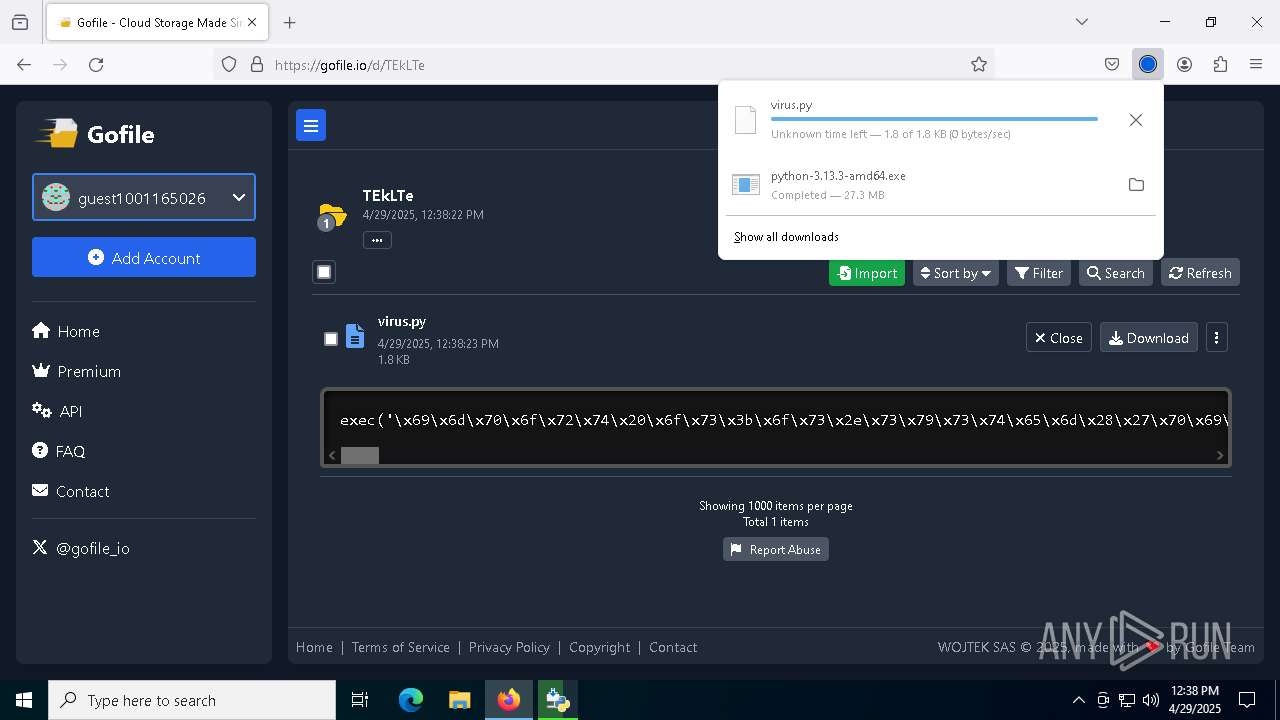Click the taskbar search box
Viewport: 1280px width, 720px height.
192,700
